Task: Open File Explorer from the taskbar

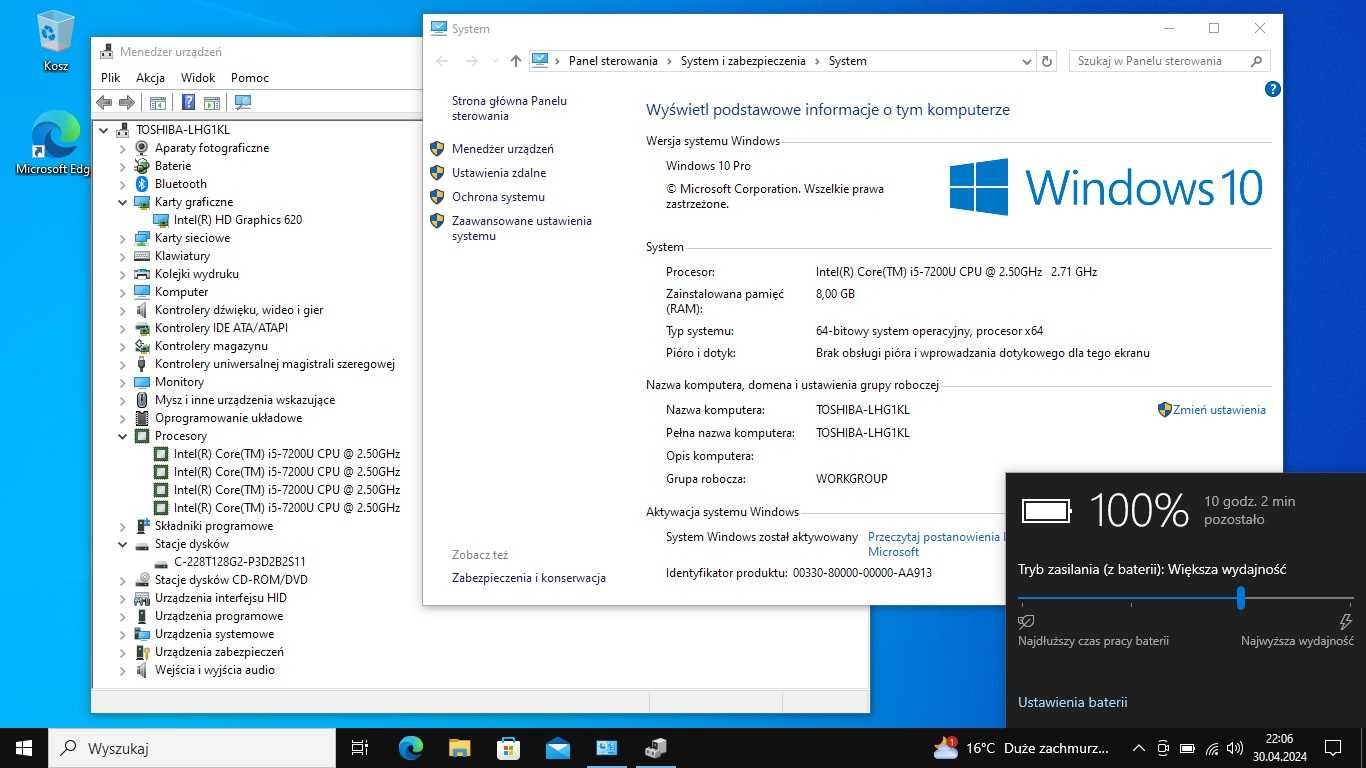Action: point(459,748)
